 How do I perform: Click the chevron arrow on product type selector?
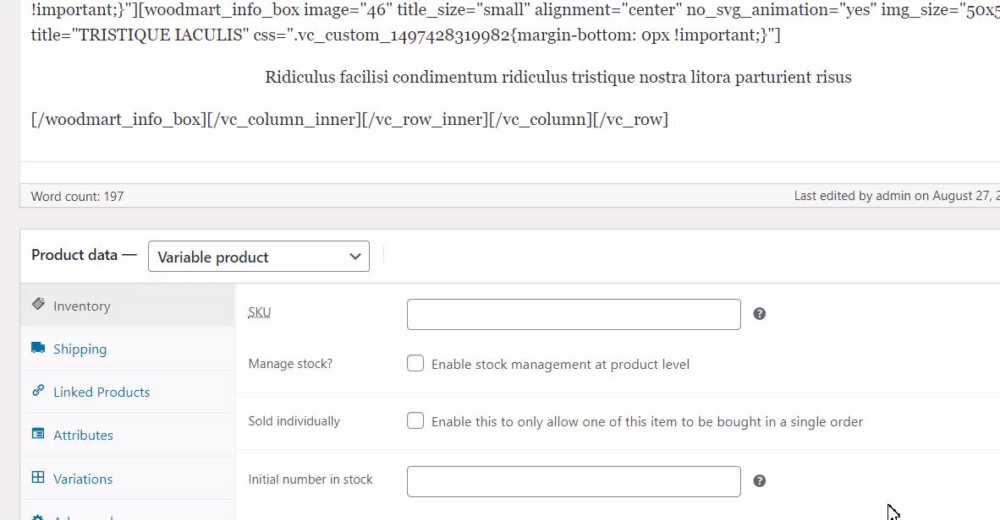(355, 257)
